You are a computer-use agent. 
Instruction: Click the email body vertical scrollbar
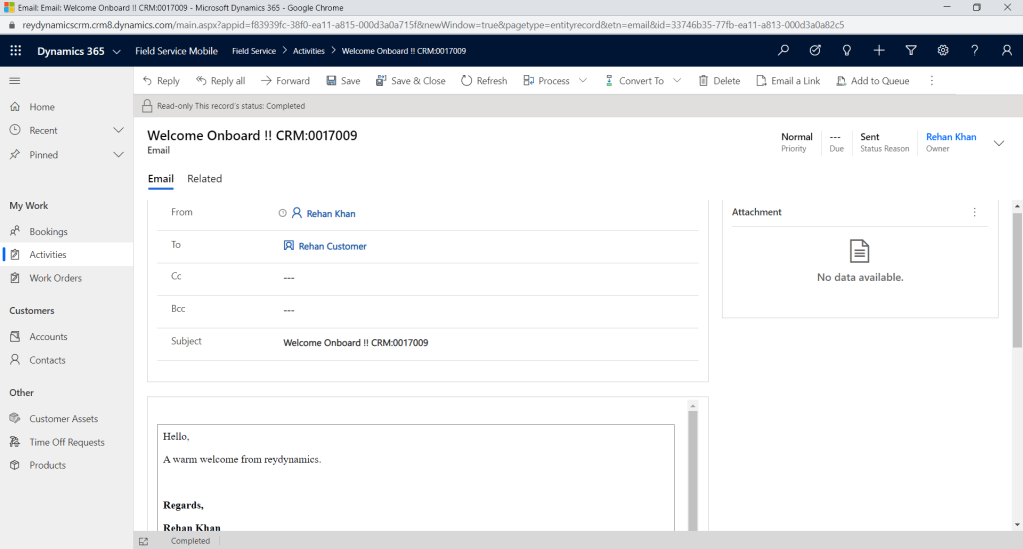(692, 460)
